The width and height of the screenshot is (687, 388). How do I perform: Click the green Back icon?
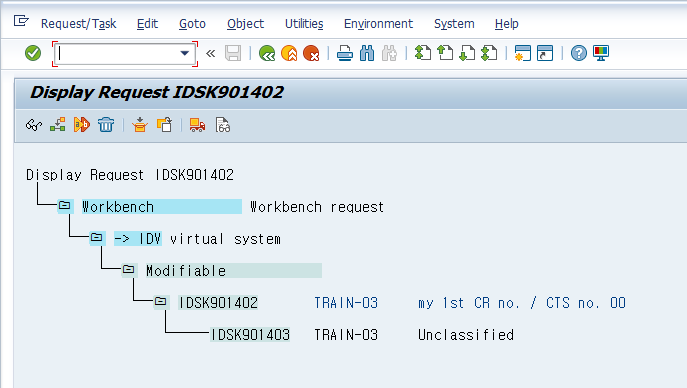pos(267,53)
